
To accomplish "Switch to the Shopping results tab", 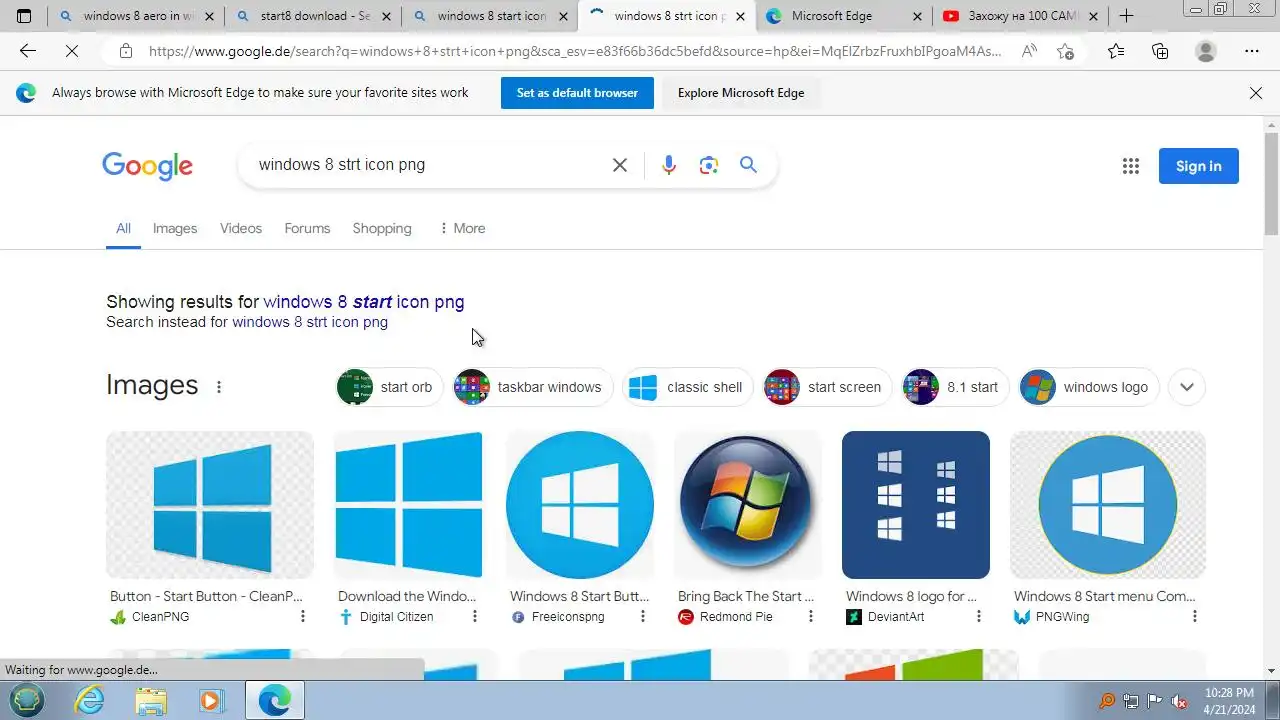I will [382, 228].
